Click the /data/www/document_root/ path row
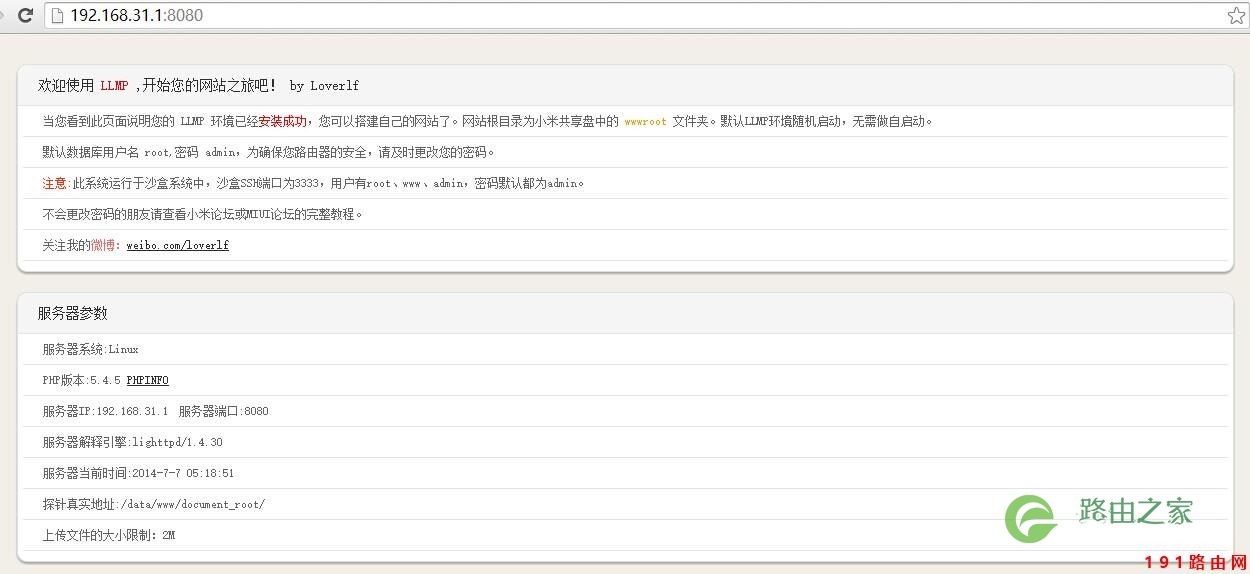Viewport: 1250px width, 574px height. [625, 504]
